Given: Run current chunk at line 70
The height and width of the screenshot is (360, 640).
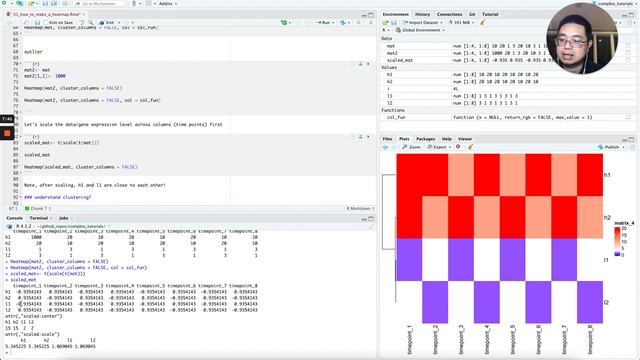Looking at the screenshot, I should (368, 64).
